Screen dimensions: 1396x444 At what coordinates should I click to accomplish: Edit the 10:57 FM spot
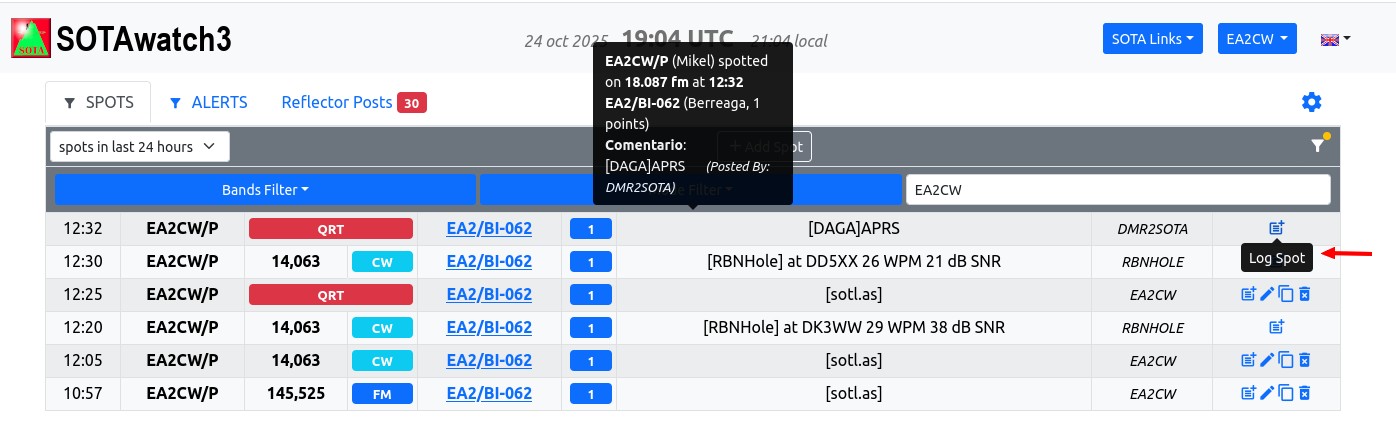point(1267,394)
